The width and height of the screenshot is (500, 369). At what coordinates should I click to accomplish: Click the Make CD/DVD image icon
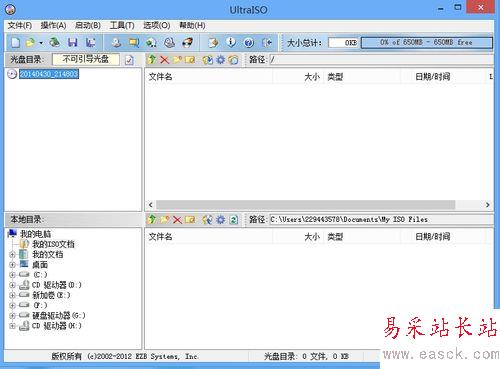pyautogui.click(x=116, y=42)
